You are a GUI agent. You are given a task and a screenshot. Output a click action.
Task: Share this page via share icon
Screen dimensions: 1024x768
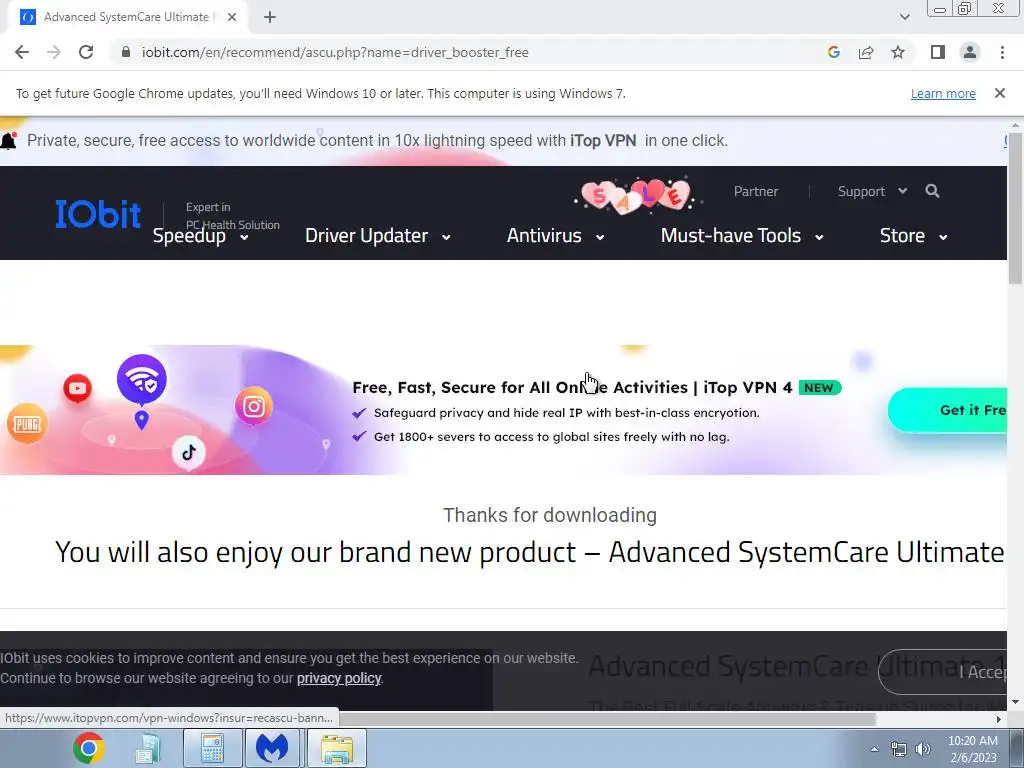[866, 52]
